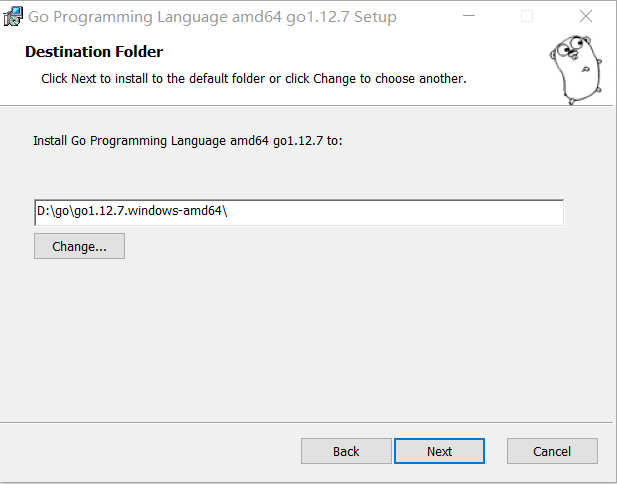This screenshot has width=617, height=484.
Task: Click the divider line below header banner
Action: [x=300, y=105]
